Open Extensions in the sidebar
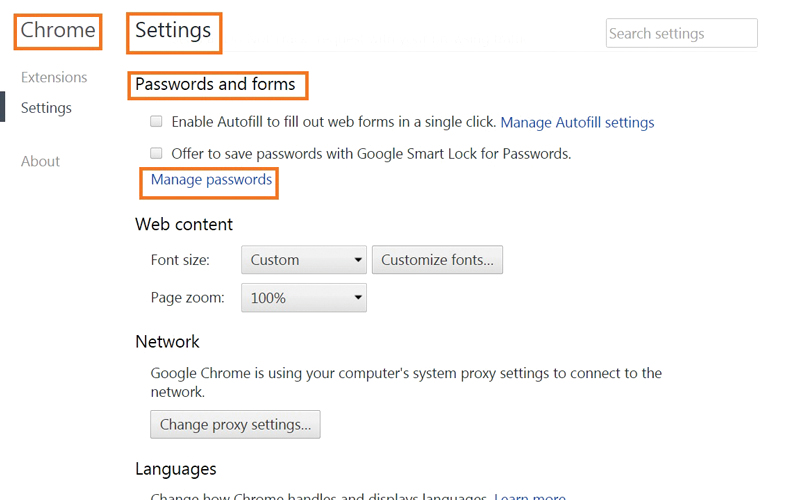This screenshot has height=500, width=800. pos(54,77)
